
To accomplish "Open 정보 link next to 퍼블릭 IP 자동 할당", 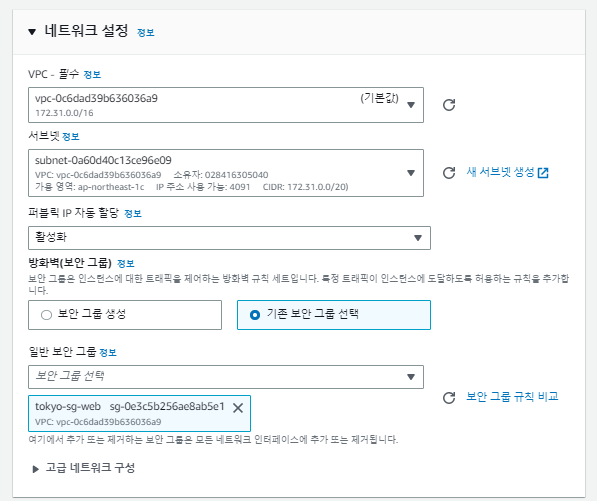I will [133, 214].
